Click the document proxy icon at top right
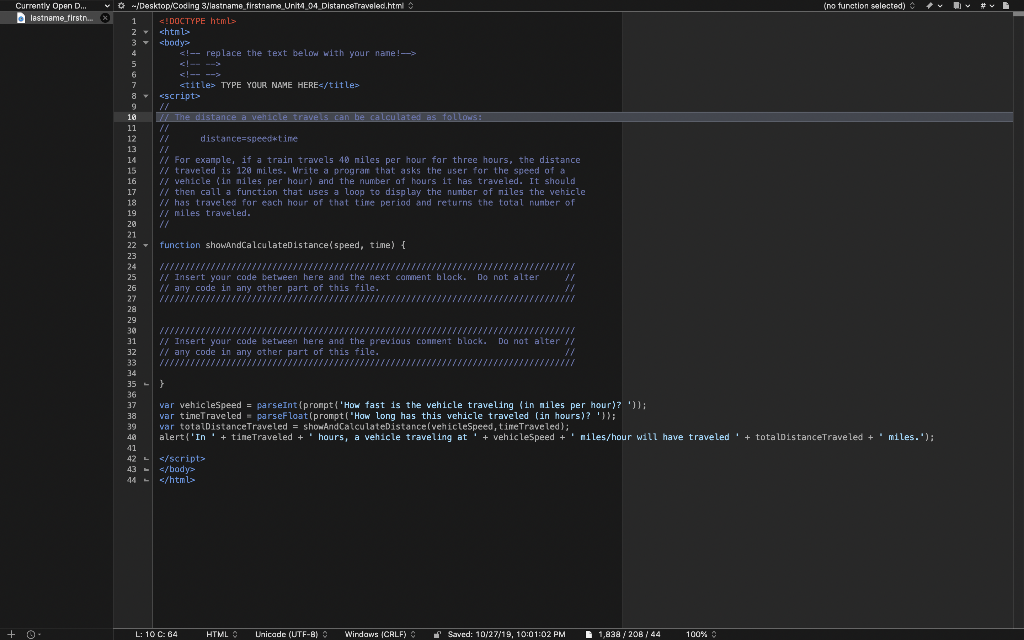Image resolution: width=1024 pixels, height=640 pixels. click(1006, 5)
